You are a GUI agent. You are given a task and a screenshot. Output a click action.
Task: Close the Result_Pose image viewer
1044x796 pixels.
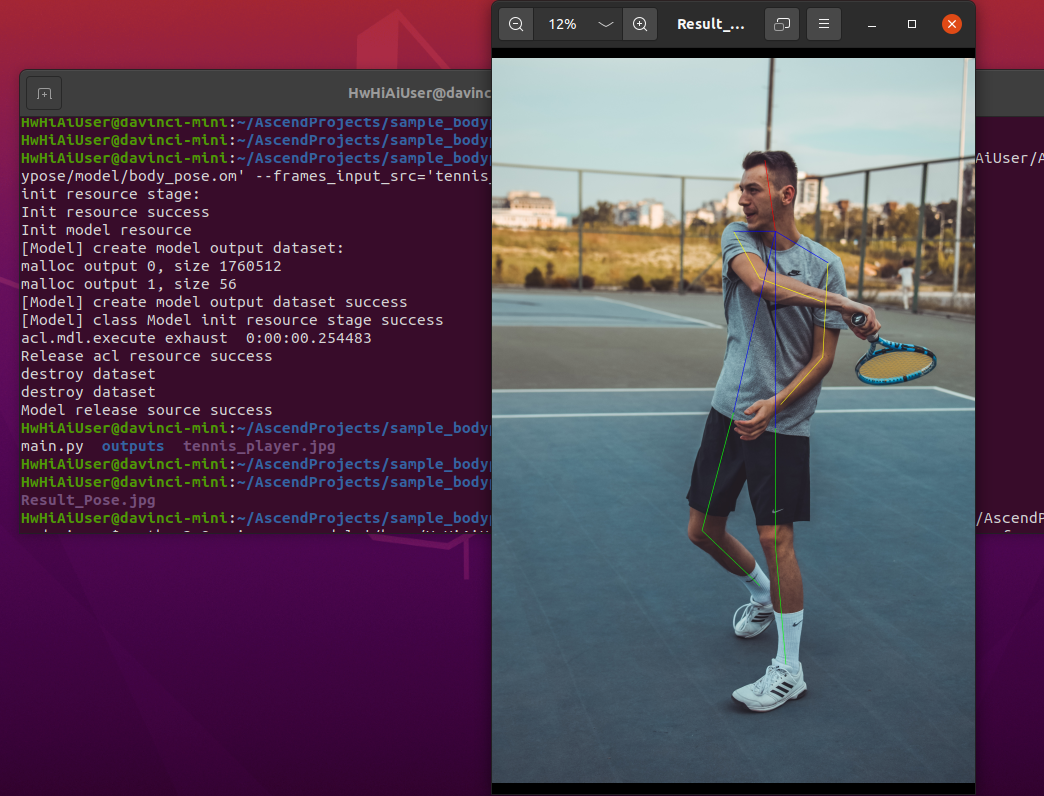click(951, 23)
